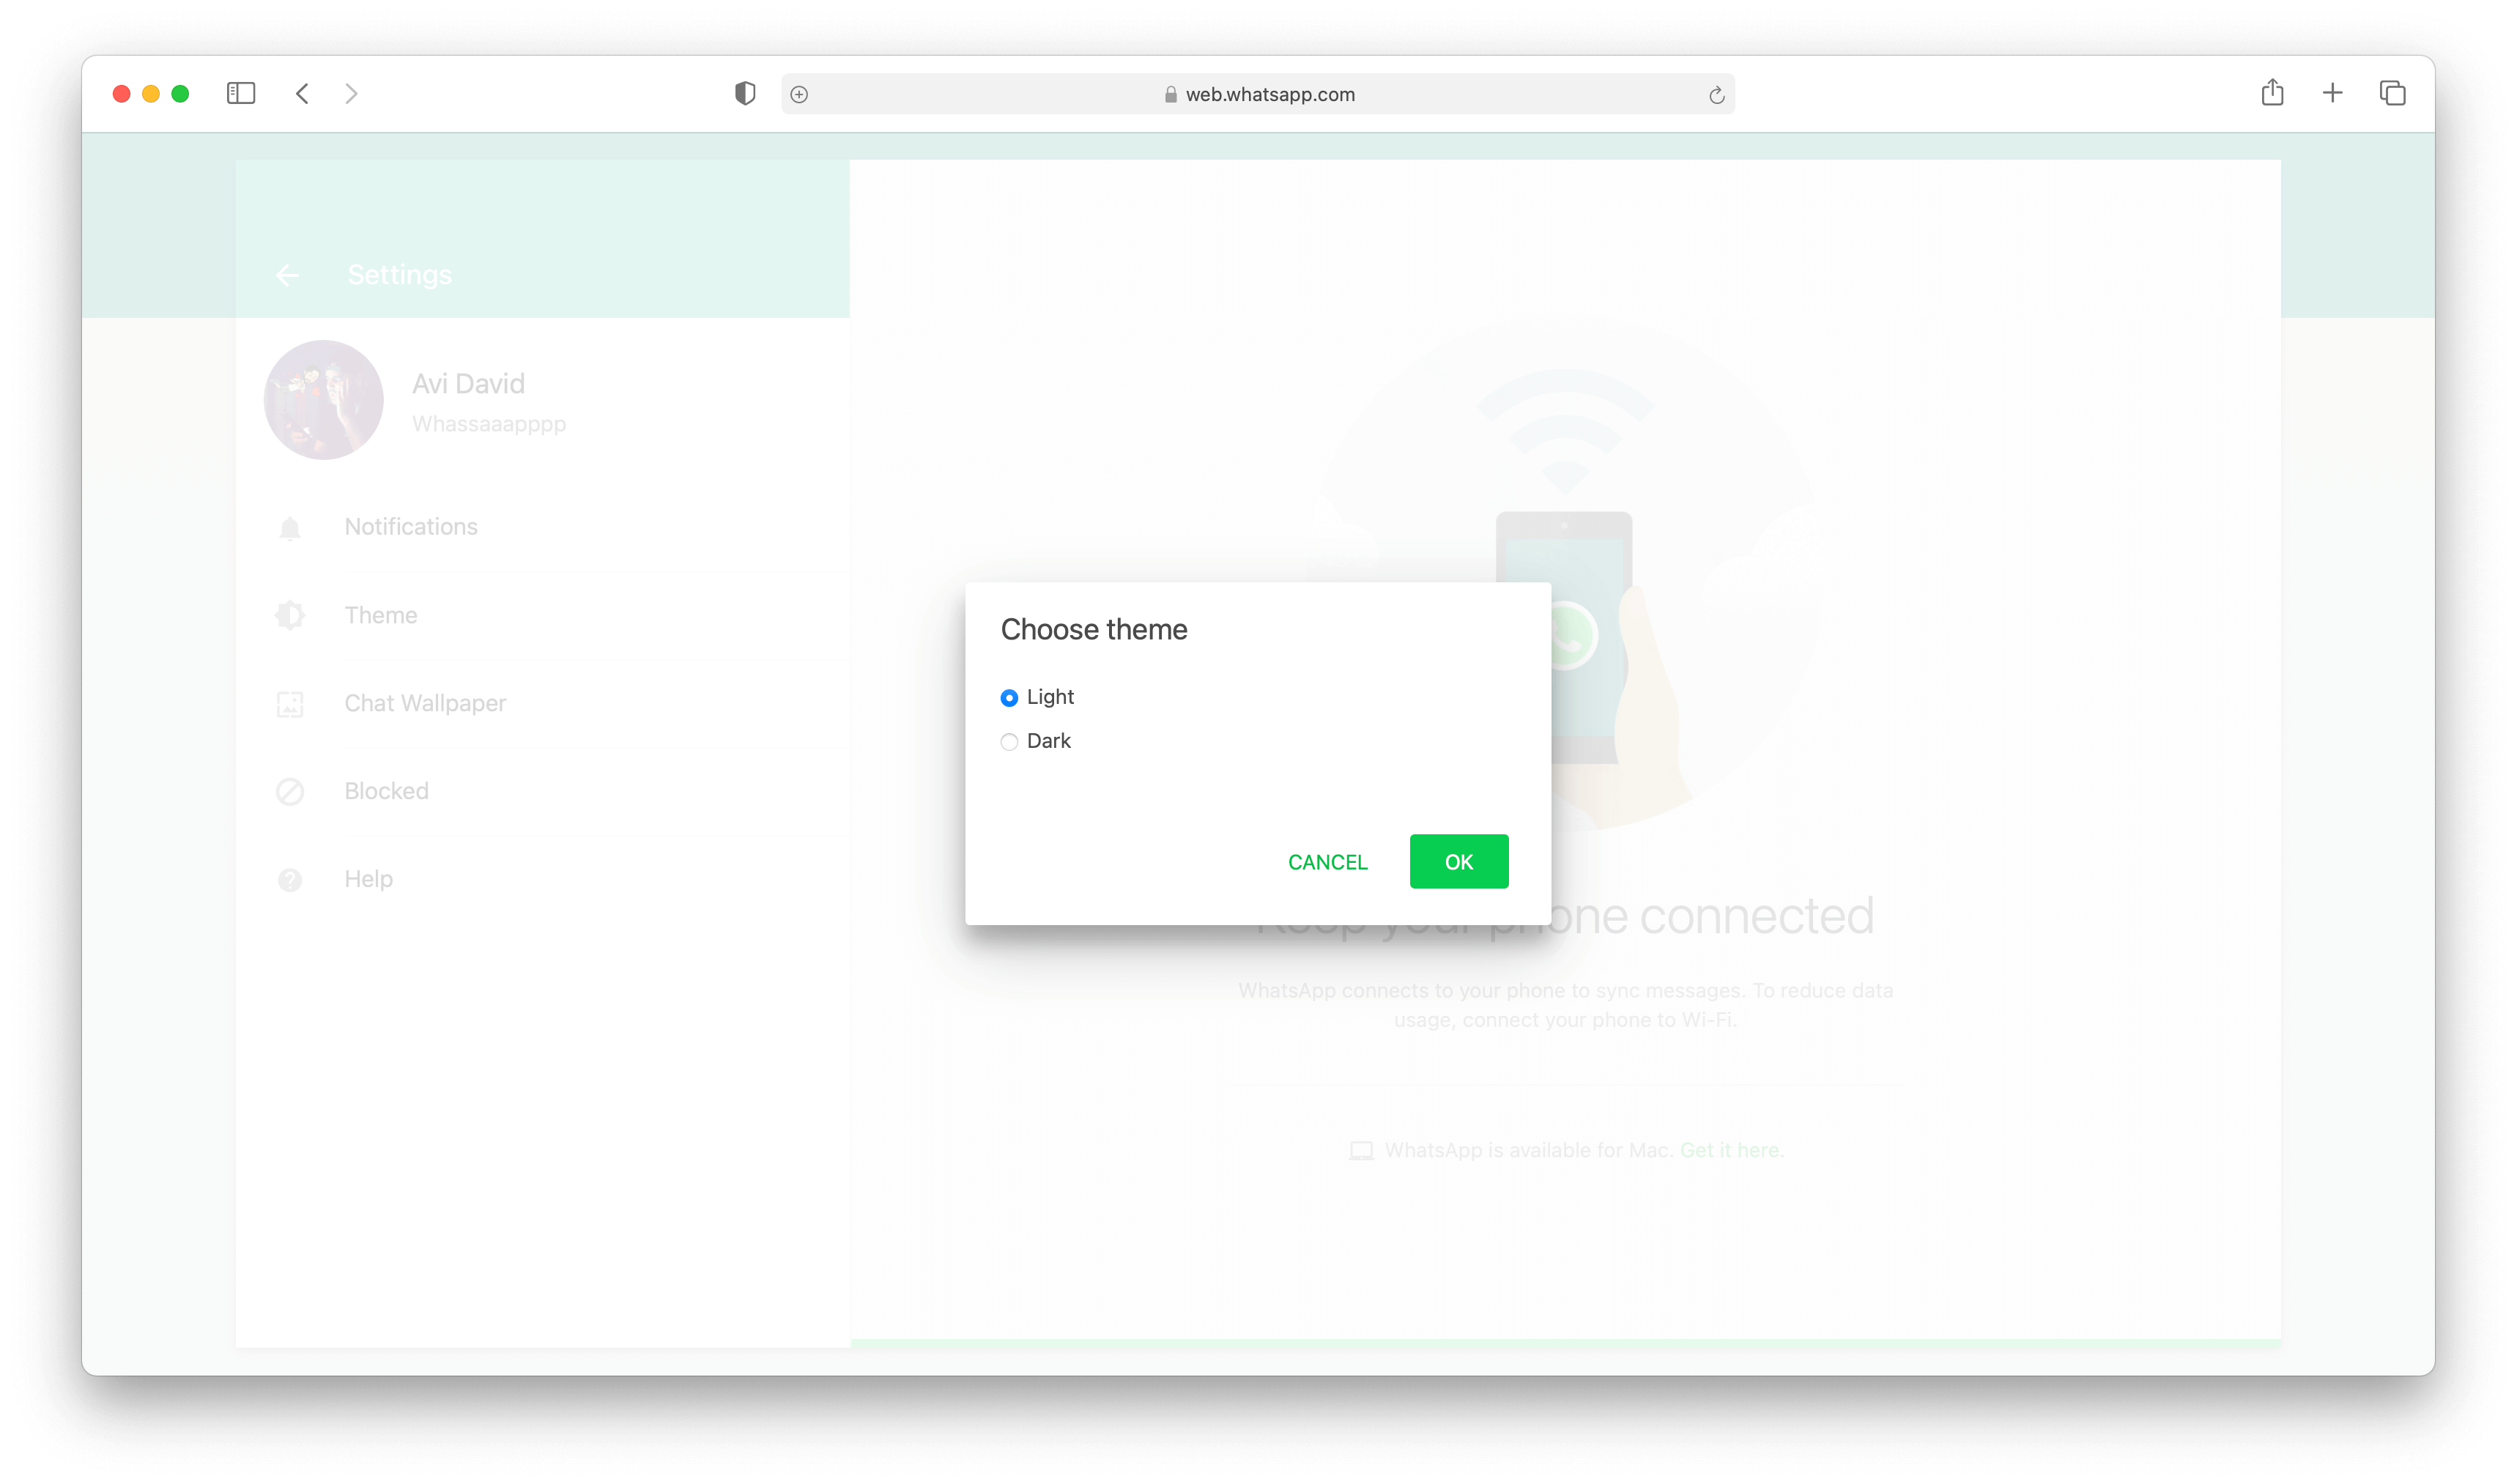Open a new tab with the plus icon
This screenshot has width=2517, height=1484.
click(x=2332, y=93)
